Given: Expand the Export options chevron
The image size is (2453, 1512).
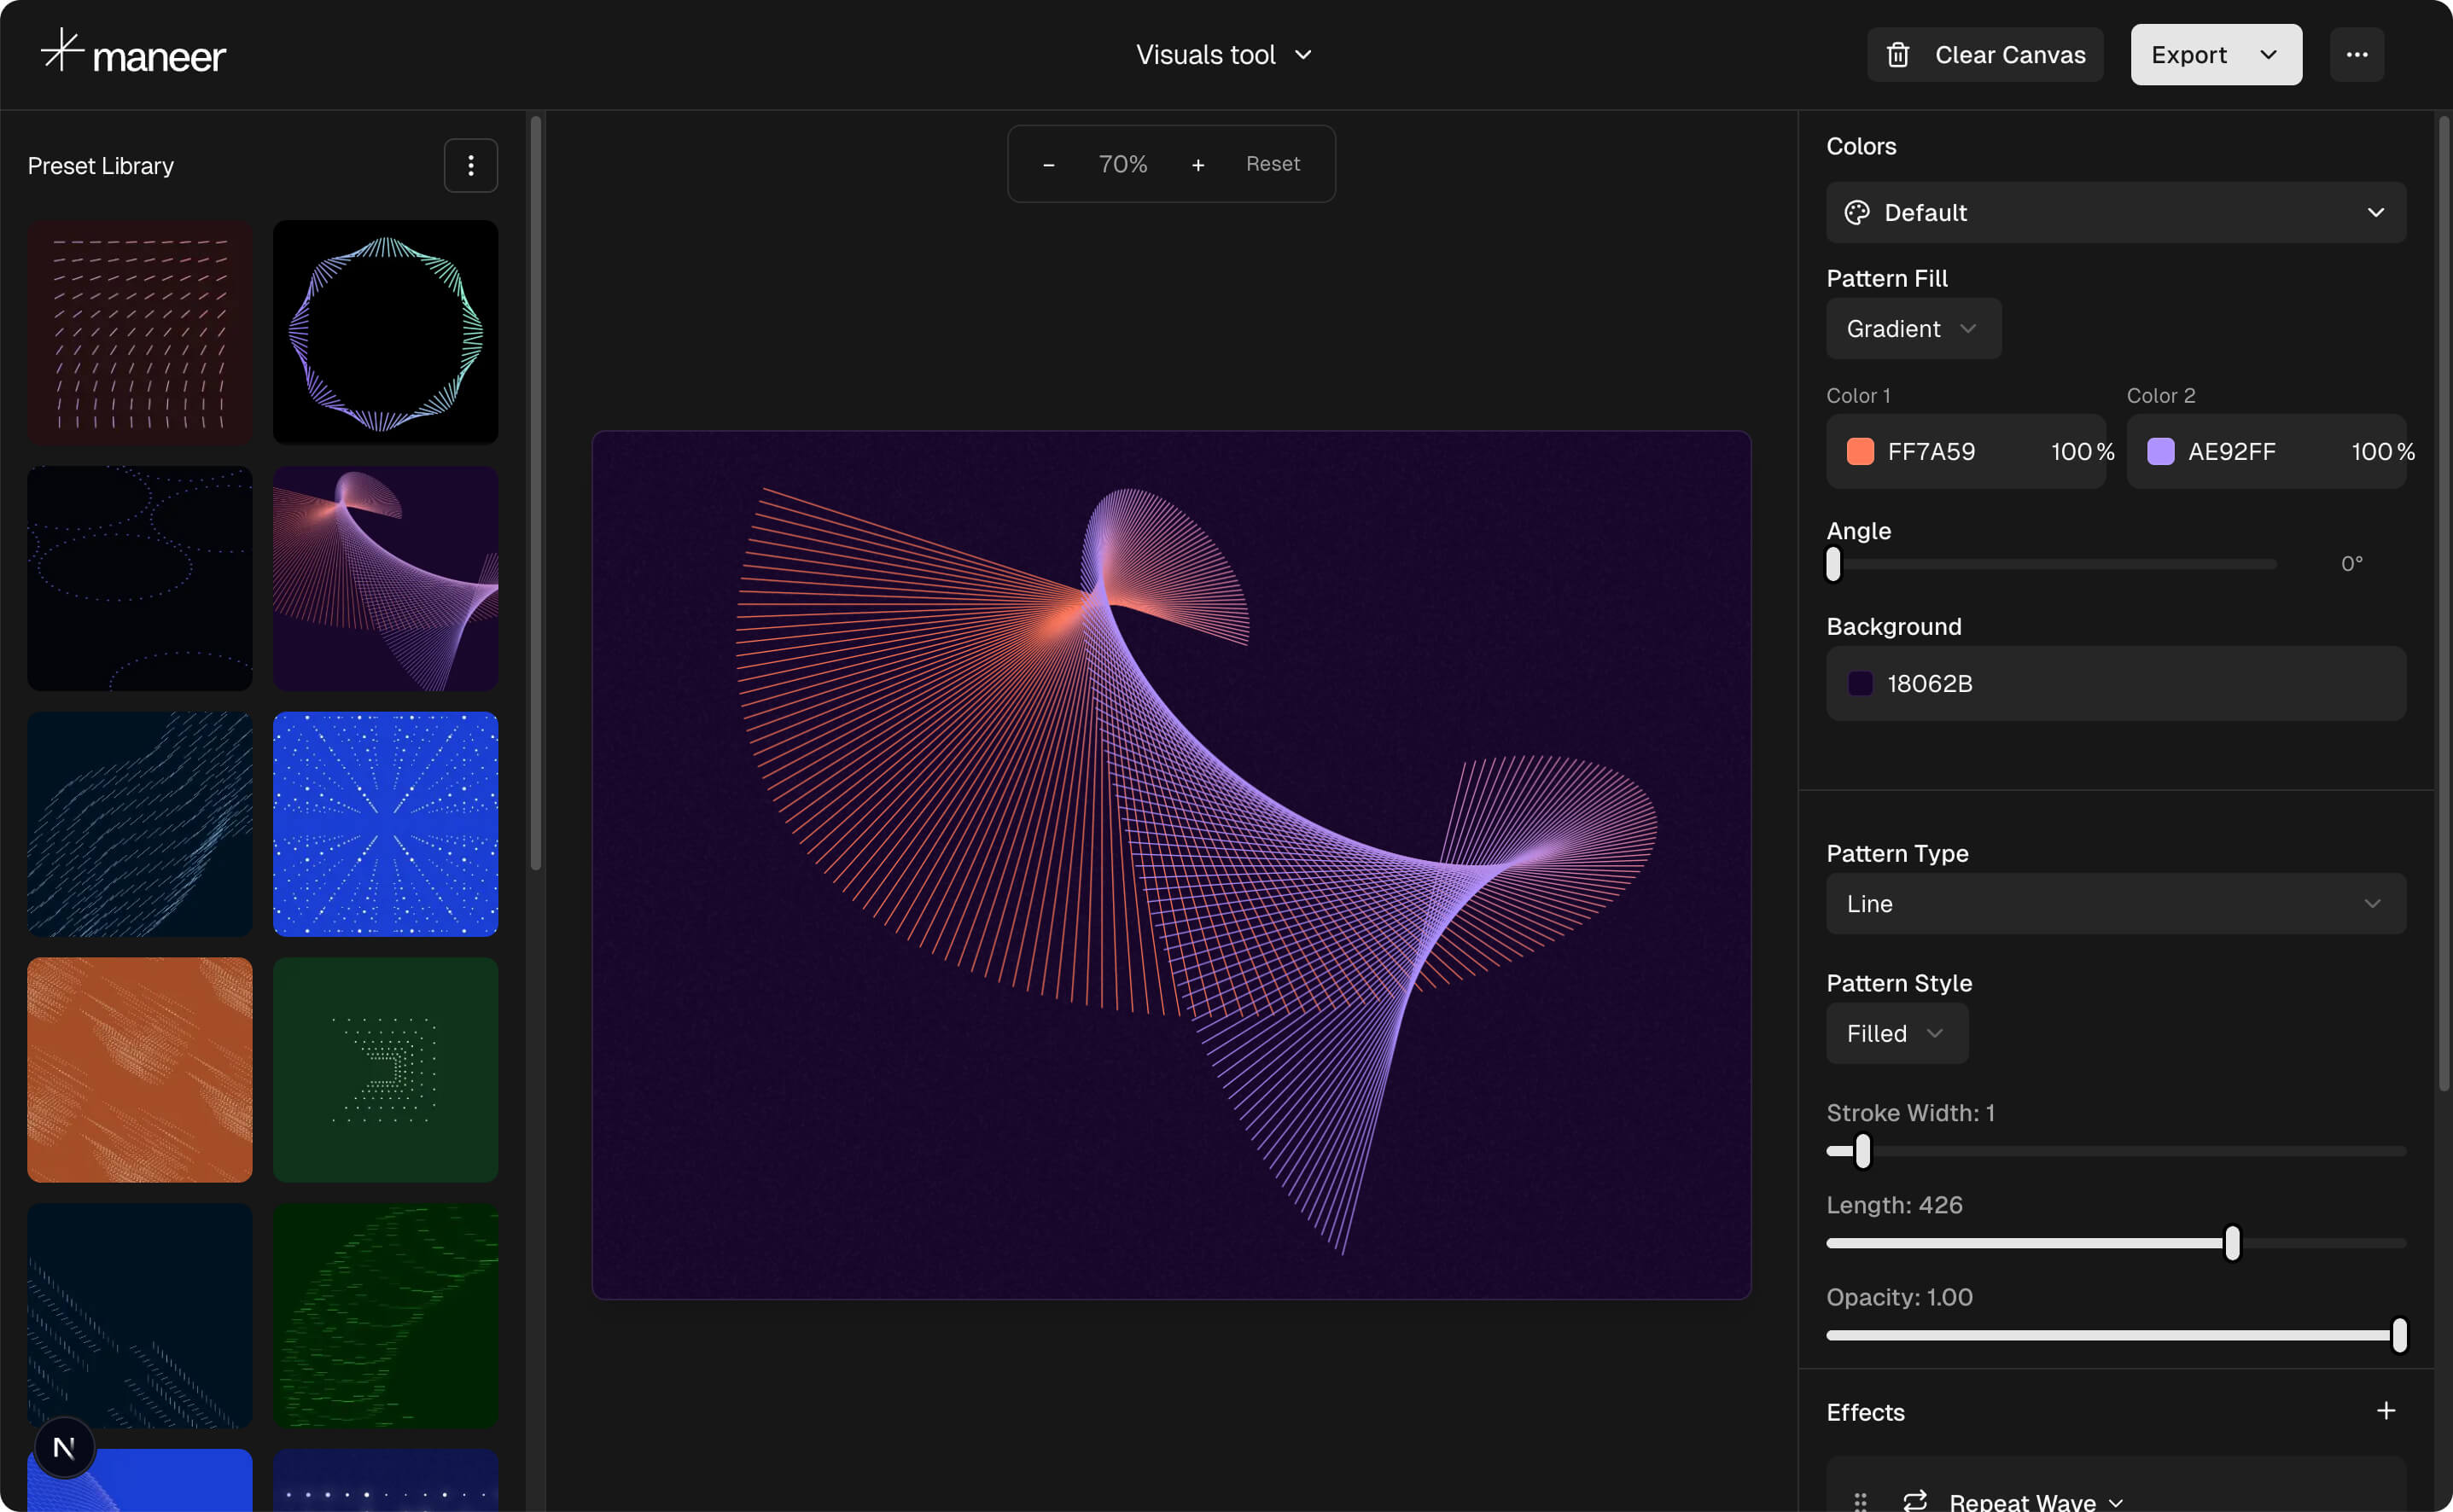Looking at the screenshot, I should (x=2267, y=54).
